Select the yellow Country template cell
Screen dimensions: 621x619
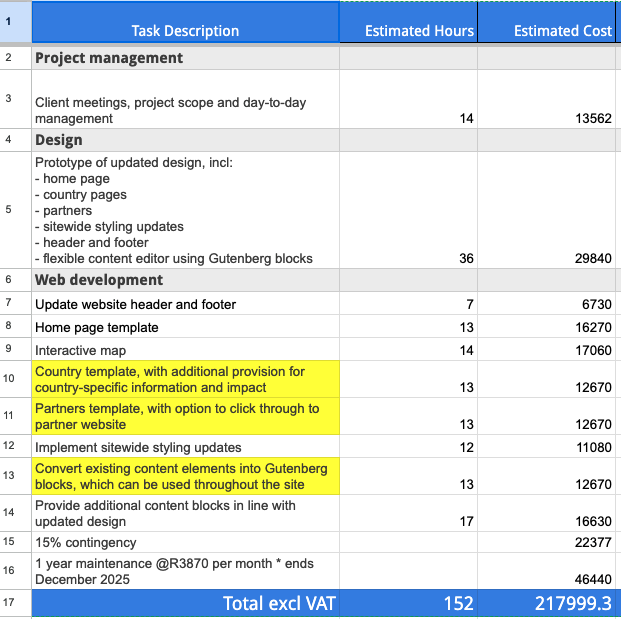point(186,379)
